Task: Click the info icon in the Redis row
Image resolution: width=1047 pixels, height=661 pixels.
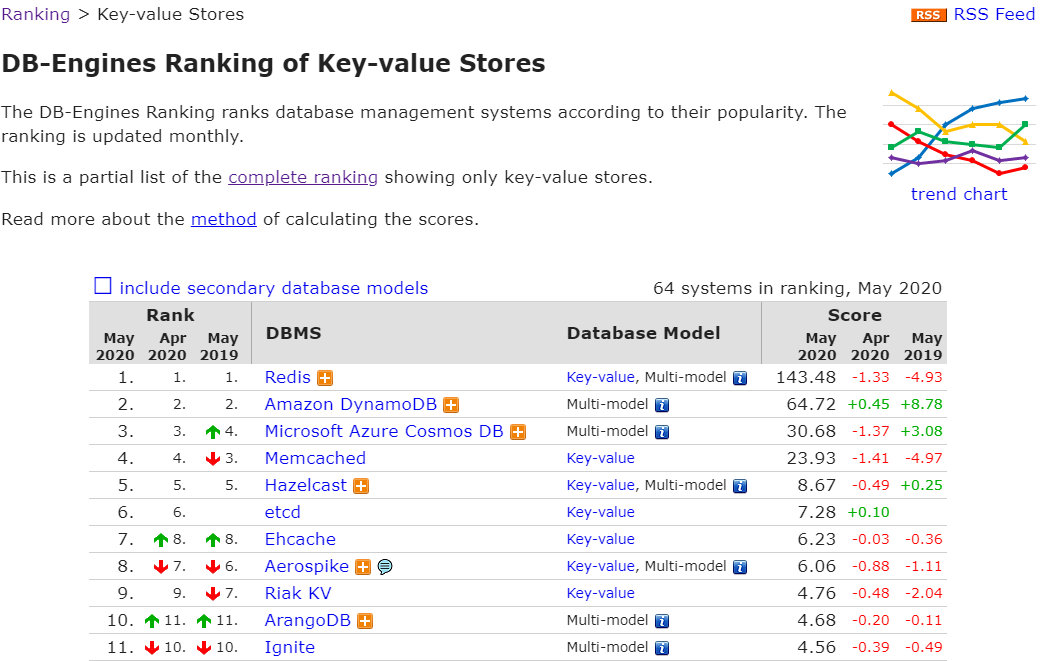Action: pyautogui.click(x=740, y=378)
